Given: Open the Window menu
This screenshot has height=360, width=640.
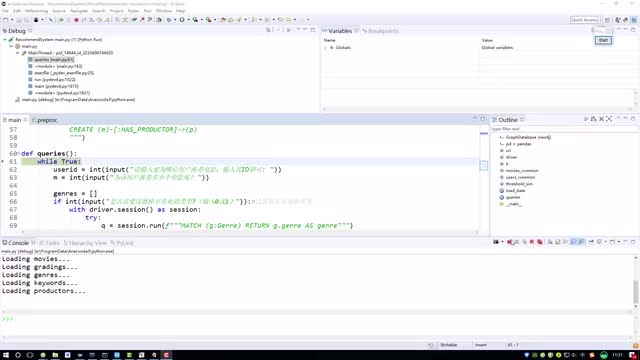Looking at the screenshot, I should (164, 11).
